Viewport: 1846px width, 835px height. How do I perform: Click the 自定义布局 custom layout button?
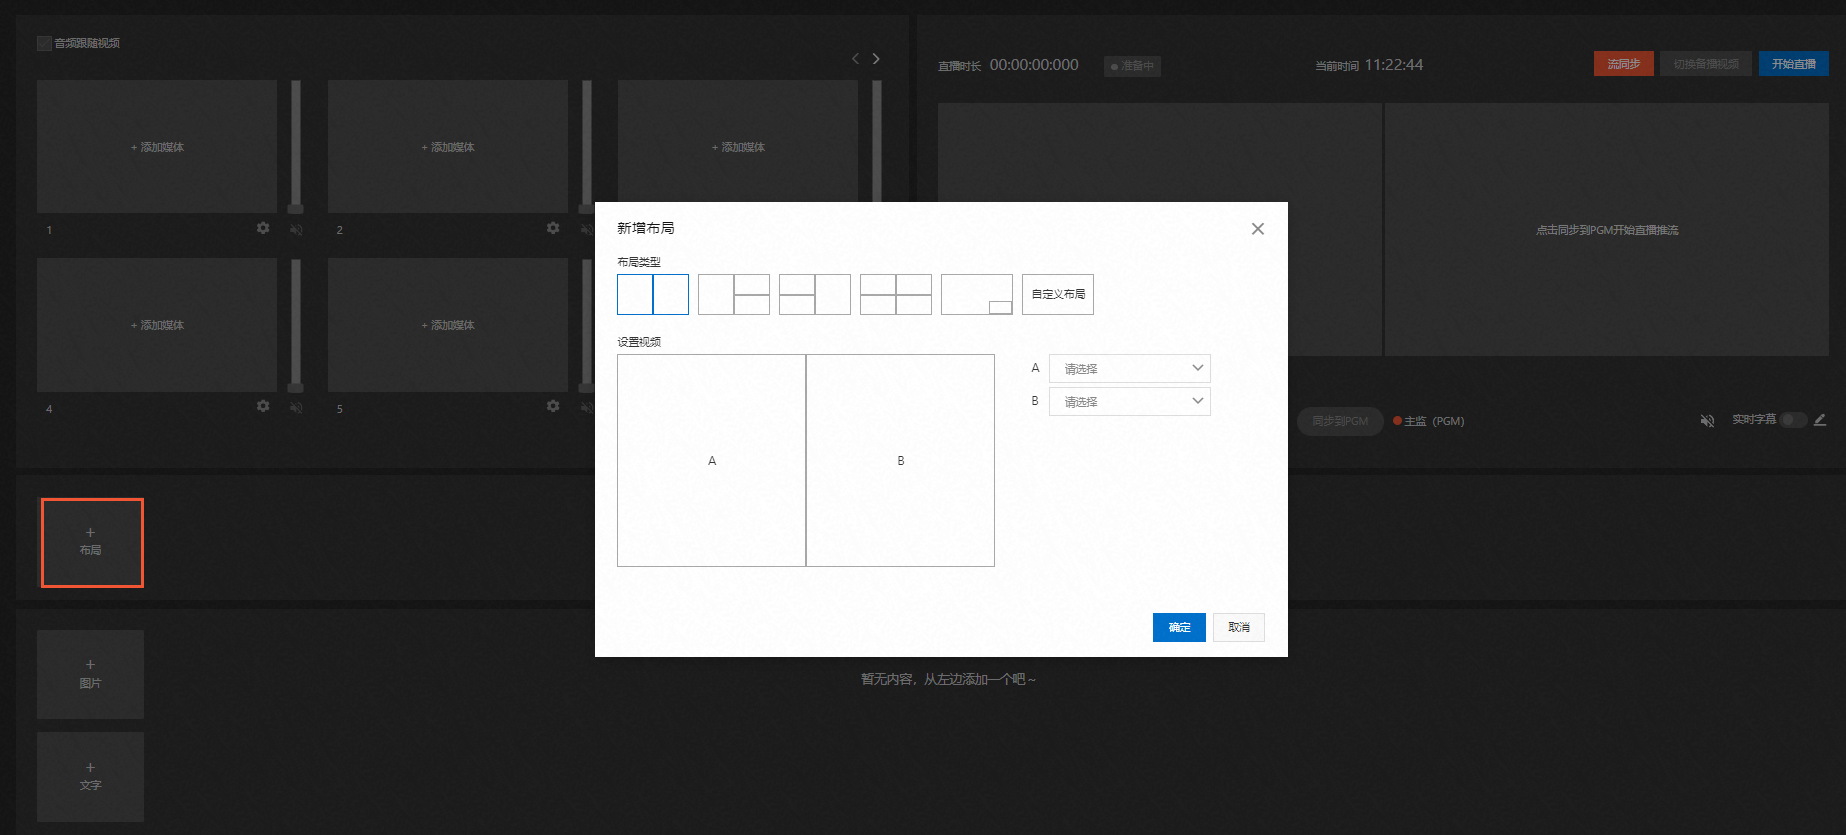coord(1058,295)
